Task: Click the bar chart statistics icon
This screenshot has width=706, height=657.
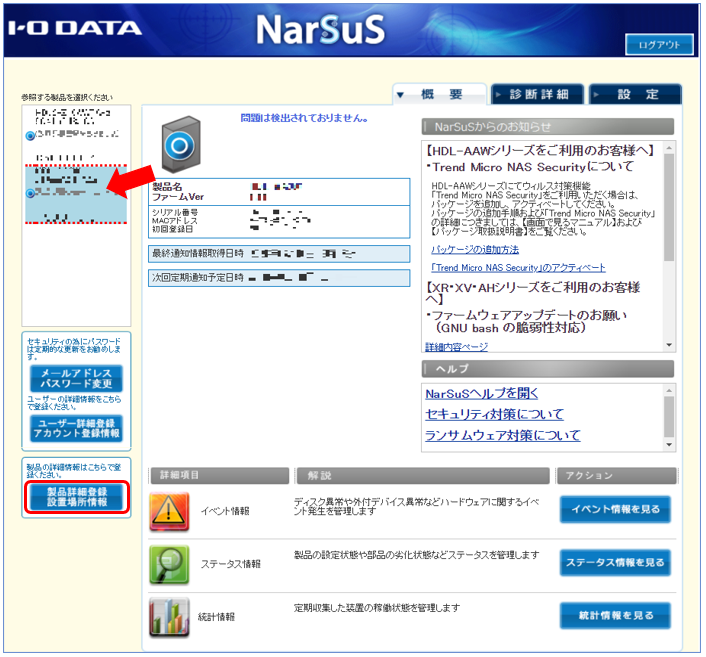Action: tap(169, 616)
